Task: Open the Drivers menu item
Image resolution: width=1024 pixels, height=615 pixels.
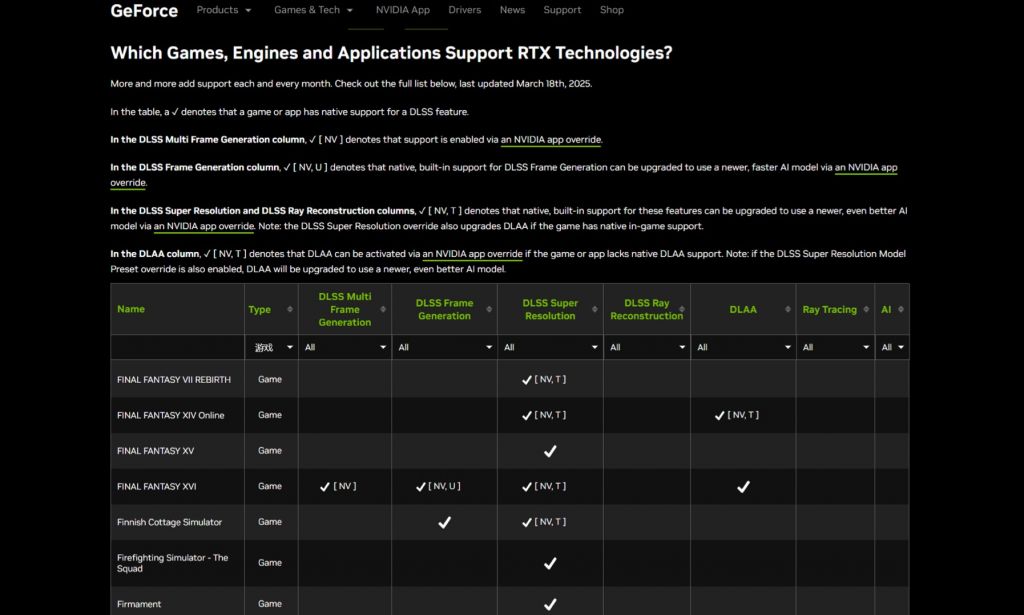Action: pos(464,10)
